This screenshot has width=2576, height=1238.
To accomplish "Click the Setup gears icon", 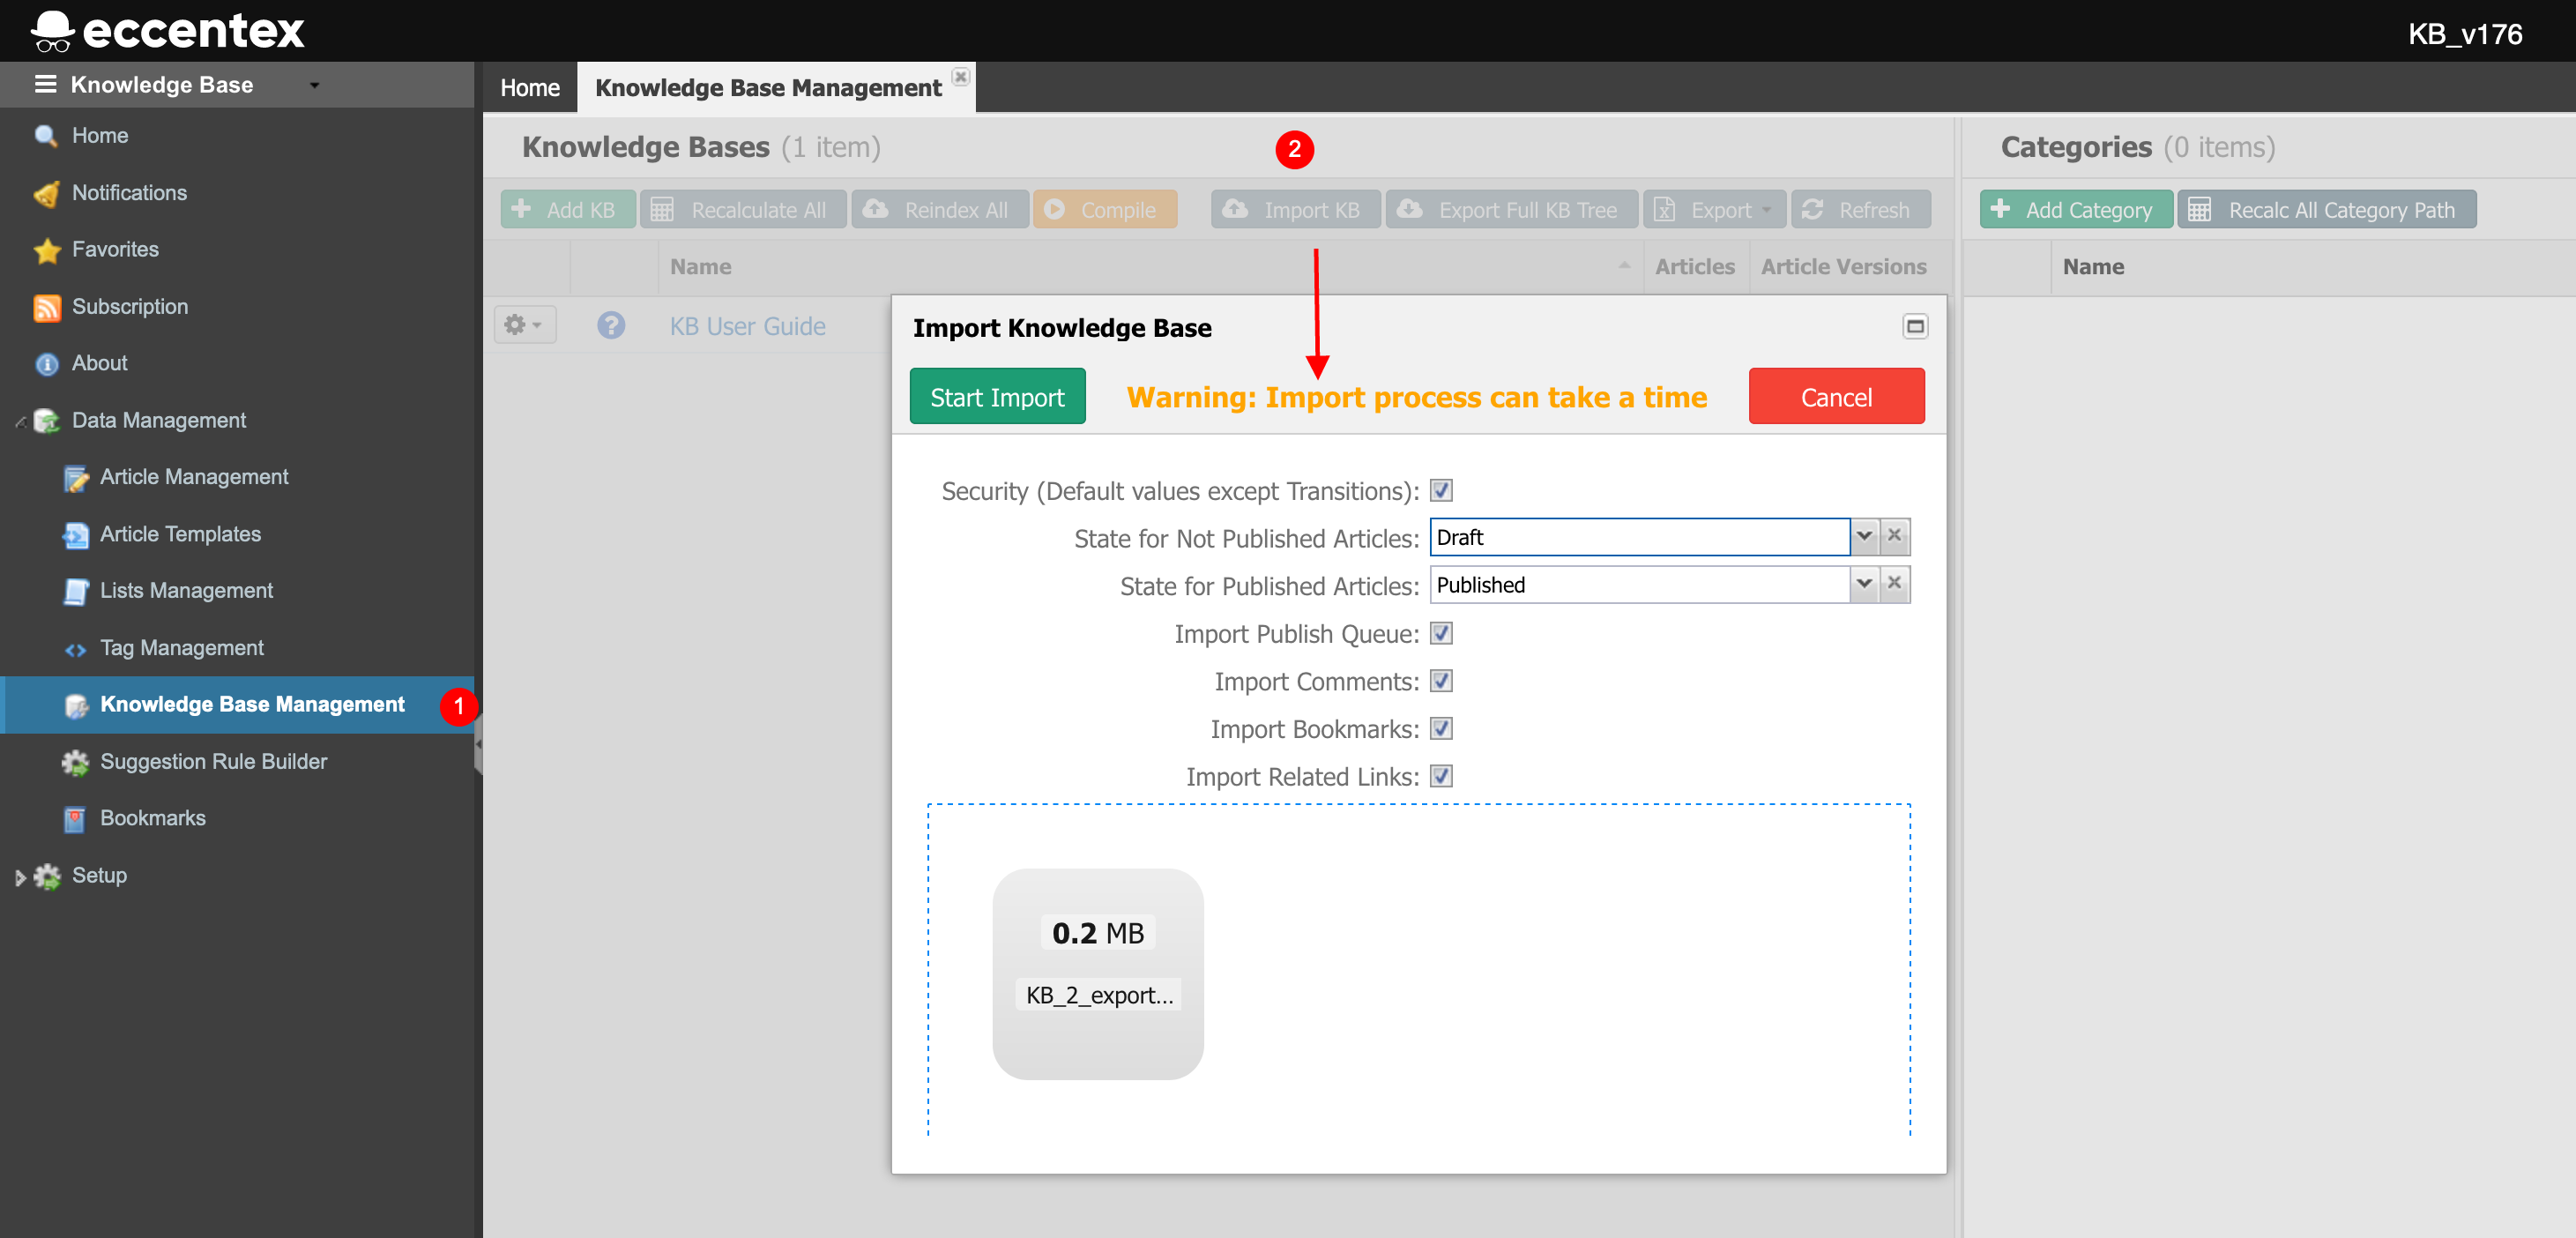I will coord(47,877).
